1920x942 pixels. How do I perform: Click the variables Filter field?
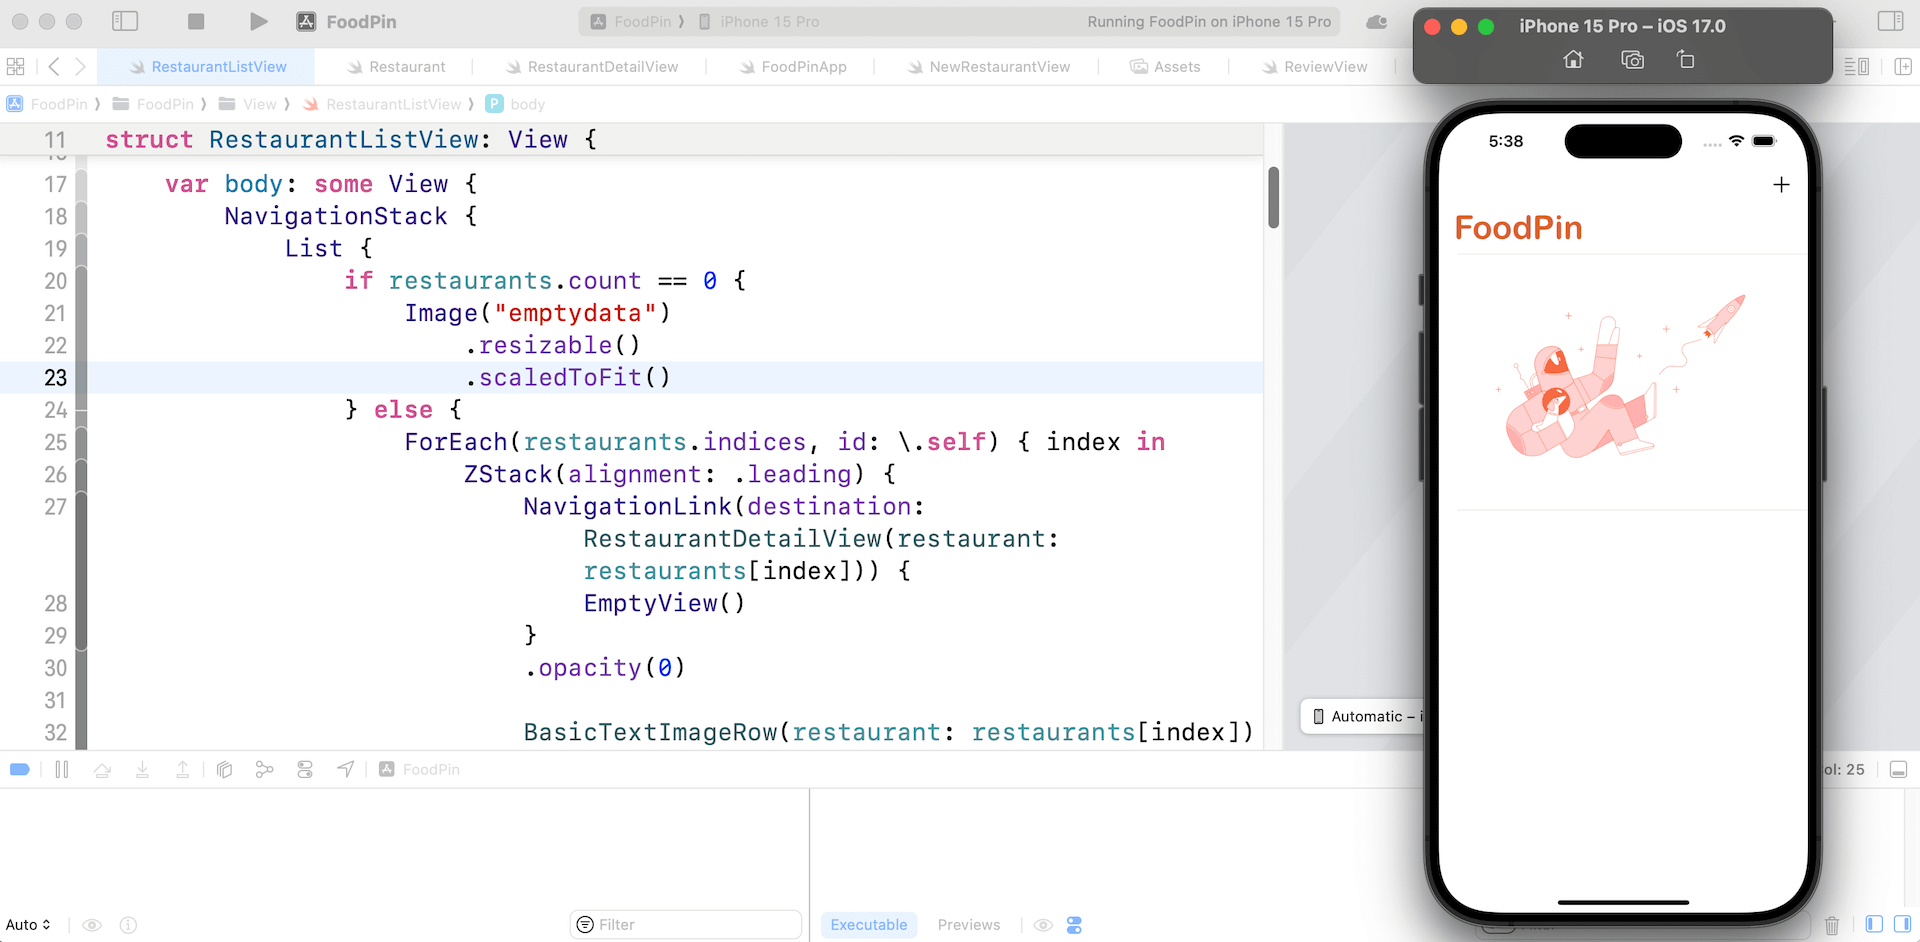point(690,925)
